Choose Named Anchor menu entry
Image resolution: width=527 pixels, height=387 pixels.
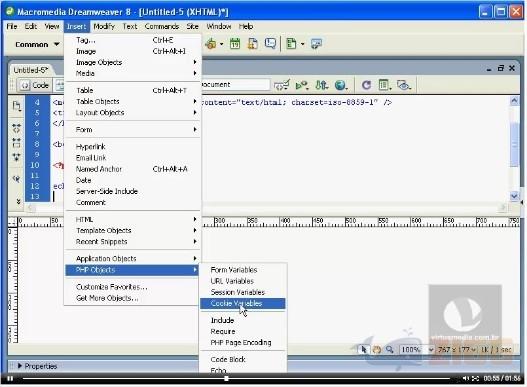pyautogui.click(x=132, y=169)
